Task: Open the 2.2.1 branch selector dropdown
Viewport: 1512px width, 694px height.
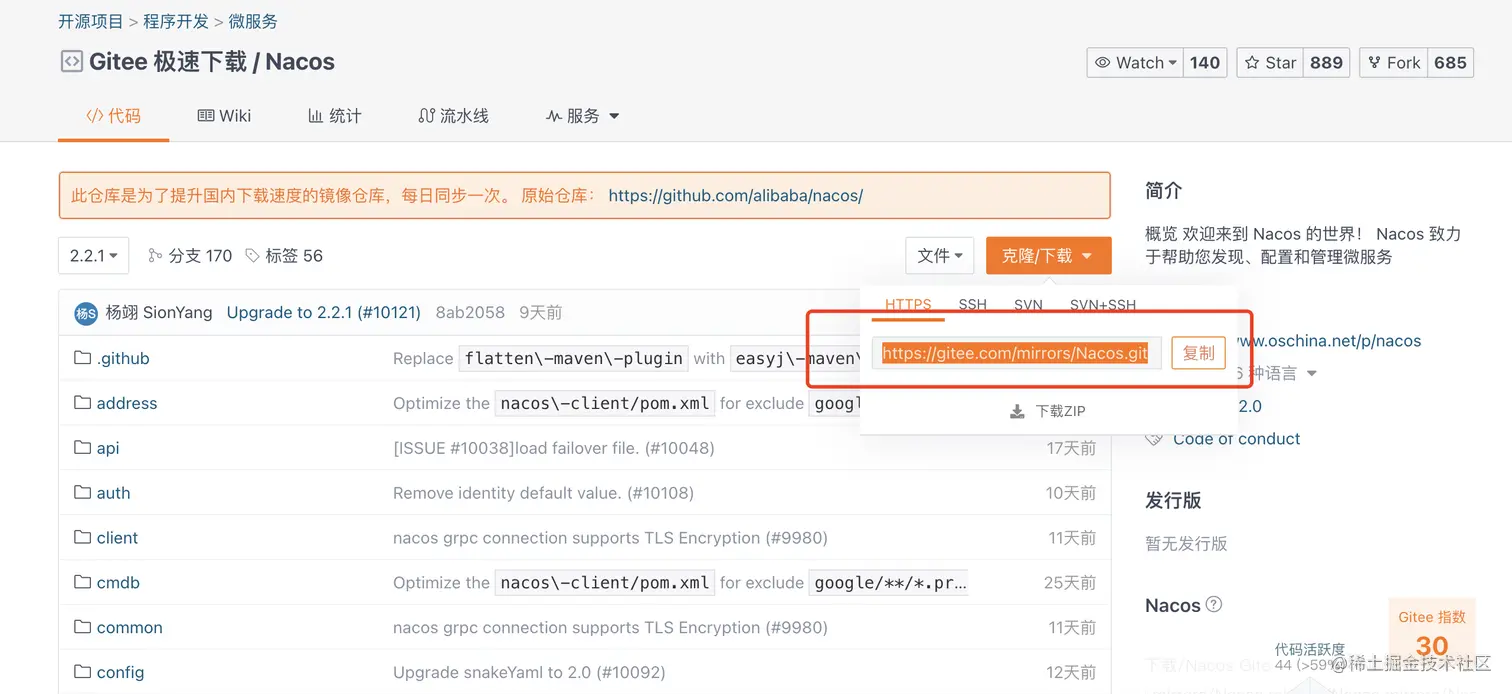Action: [93, 255]
